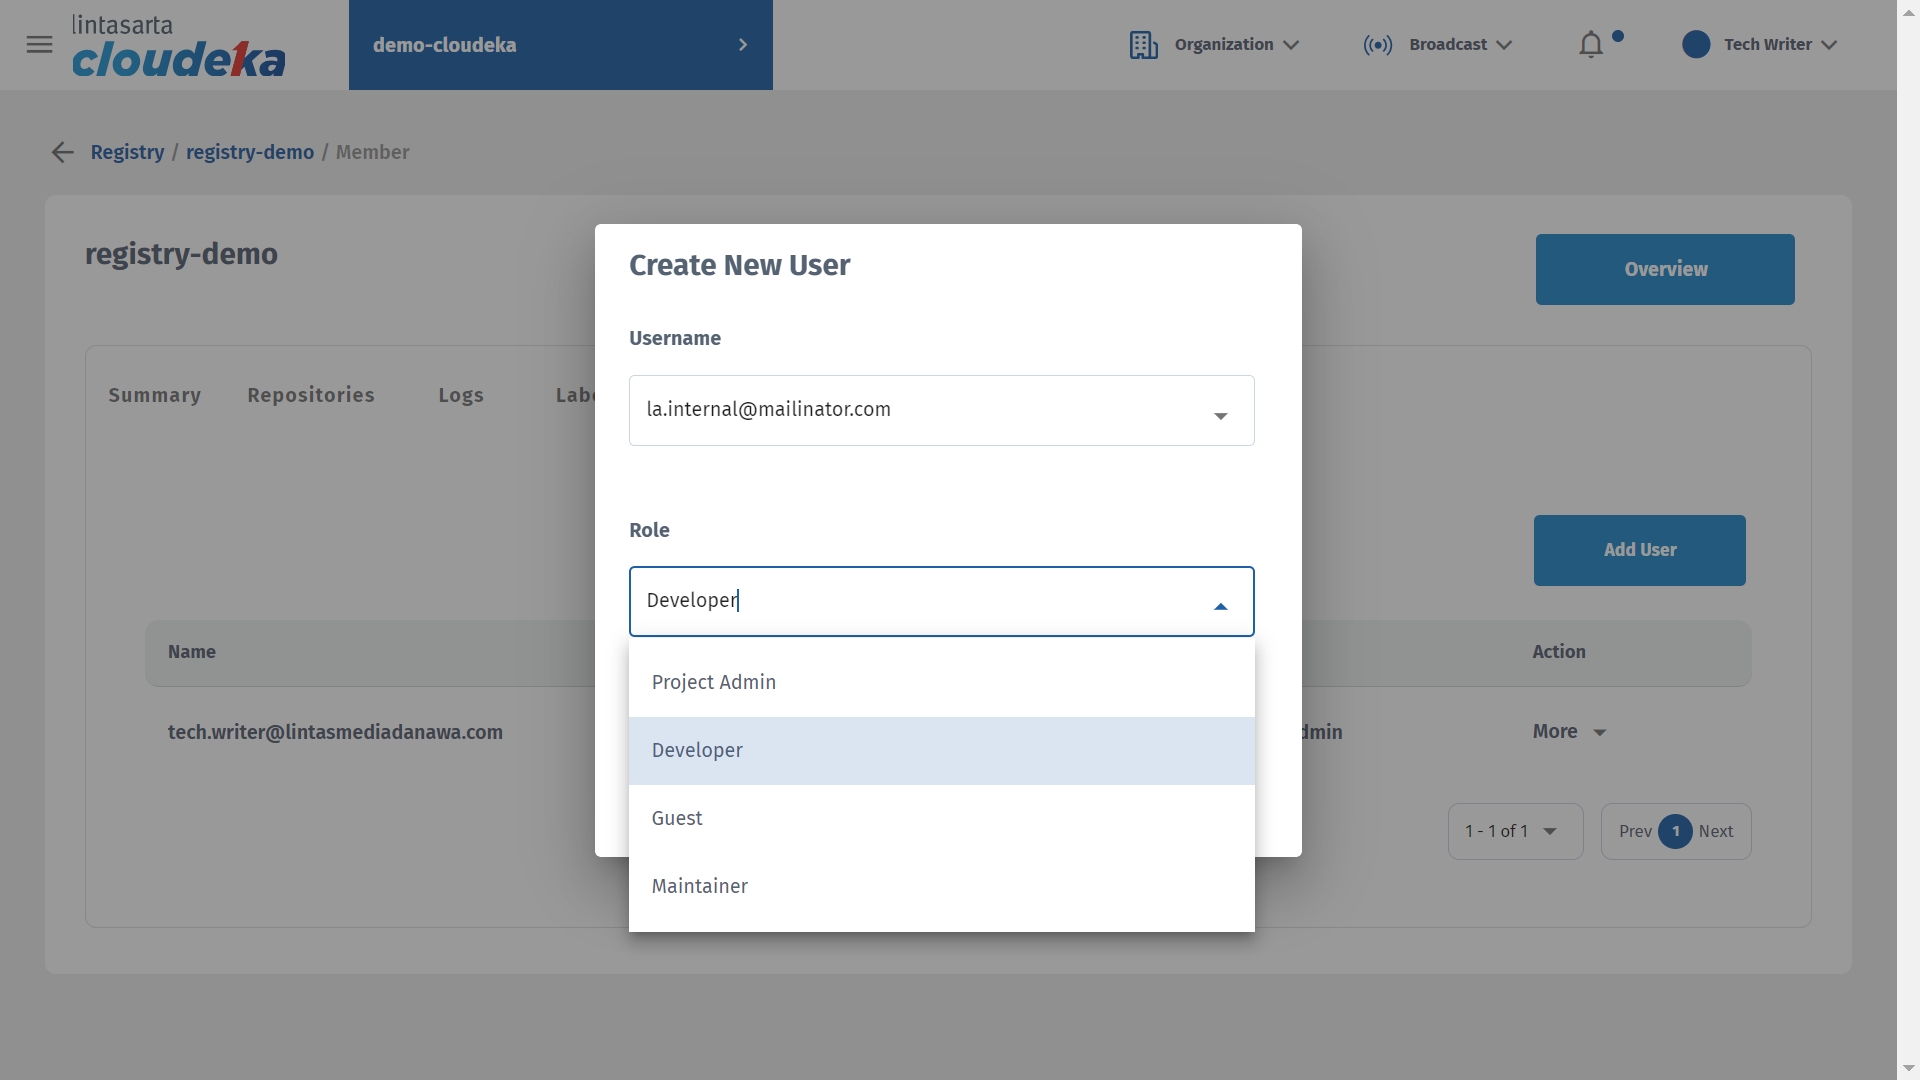Click the Overview button

[1664, 269]
